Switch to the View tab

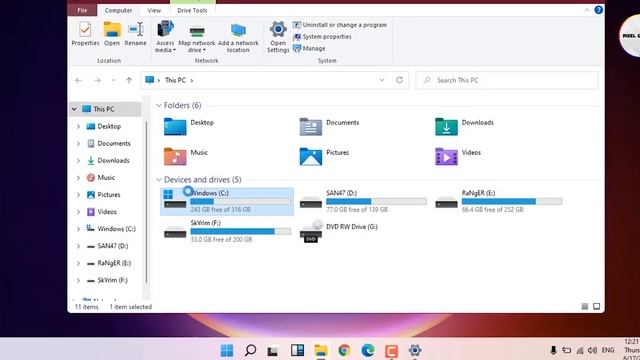coord(154,10)
